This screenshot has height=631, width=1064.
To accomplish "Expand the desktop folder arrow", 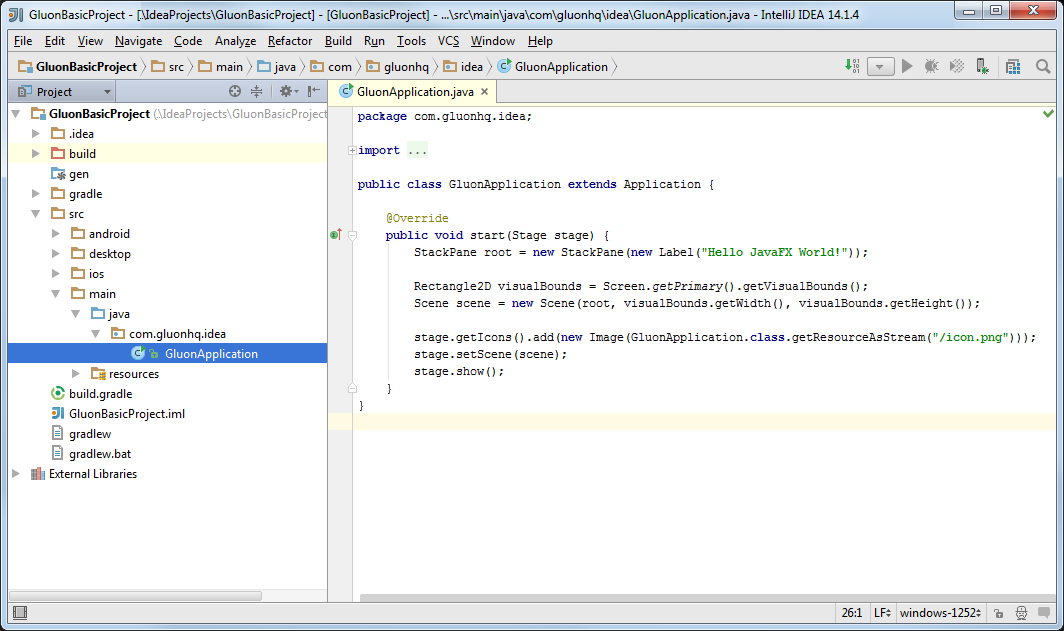I will coord(56,254).
